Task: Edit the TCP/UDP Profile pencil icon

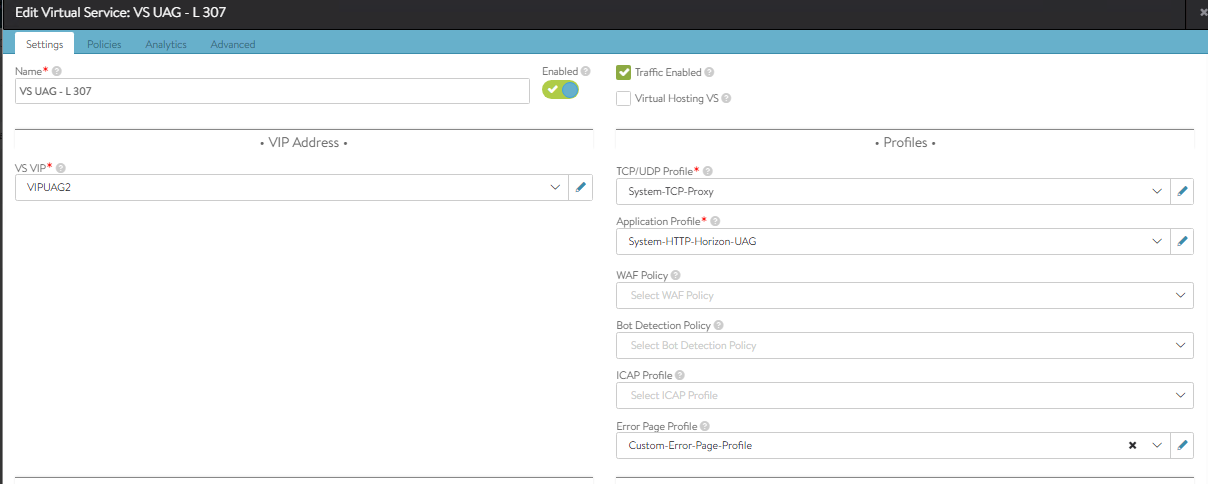Action: [x=1182, y=191]
